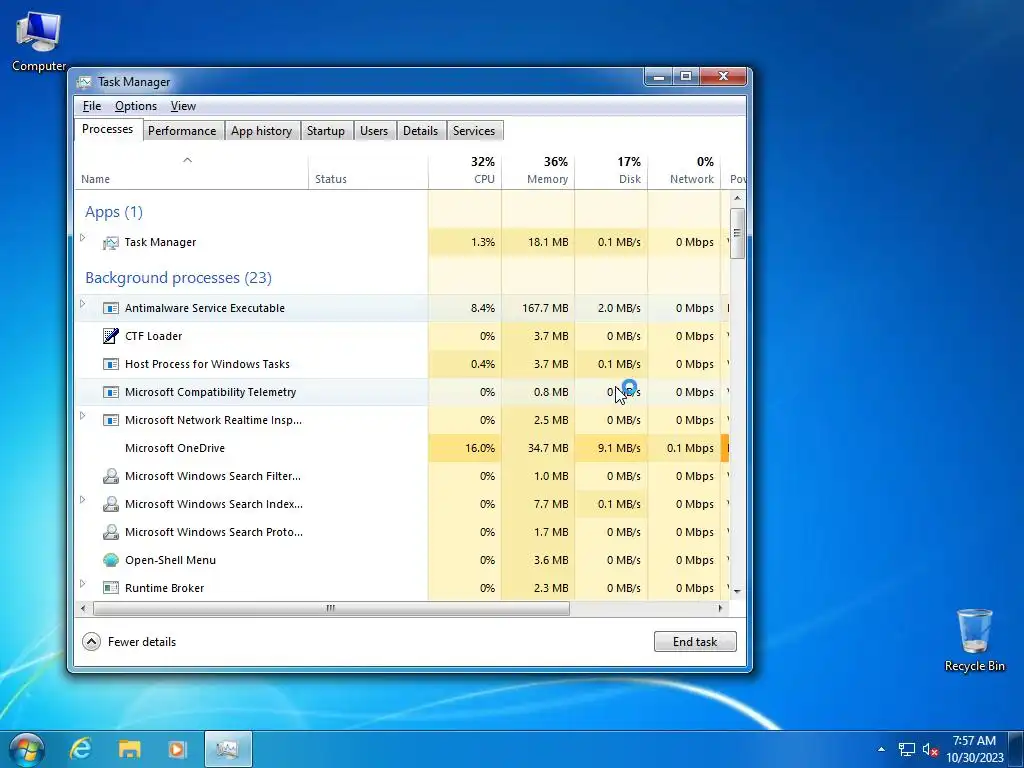The image size is (1024, 768).
Task: Click the Task Manager taskbar button
Action: tap(228, 749)
